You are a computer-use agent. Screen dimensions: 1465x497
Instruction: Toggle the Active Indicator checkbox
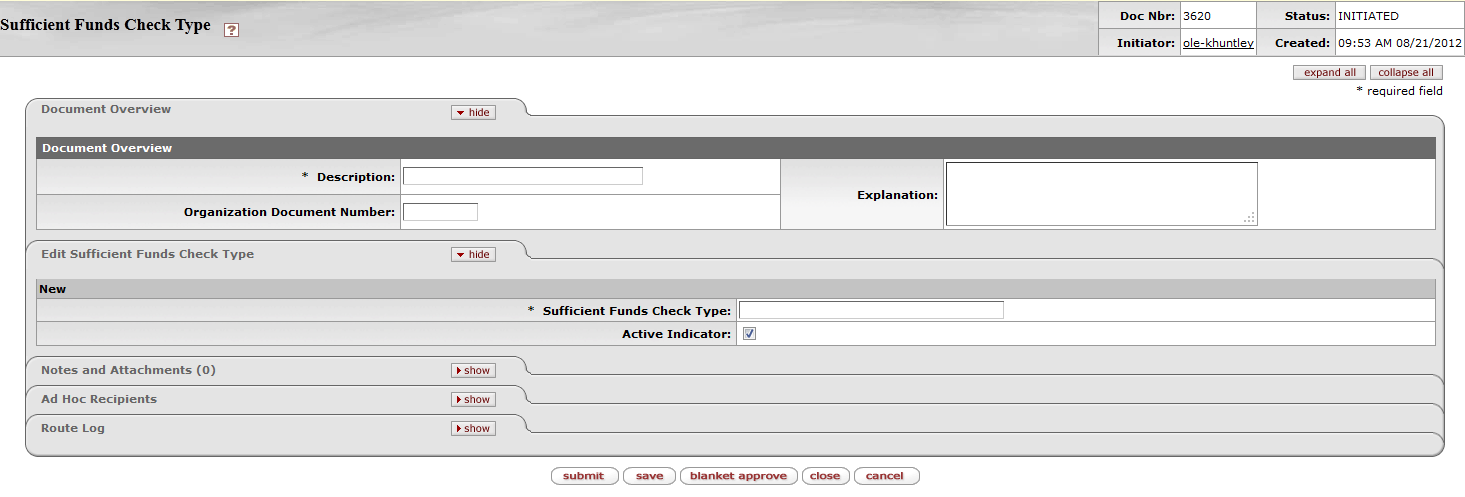749,334
